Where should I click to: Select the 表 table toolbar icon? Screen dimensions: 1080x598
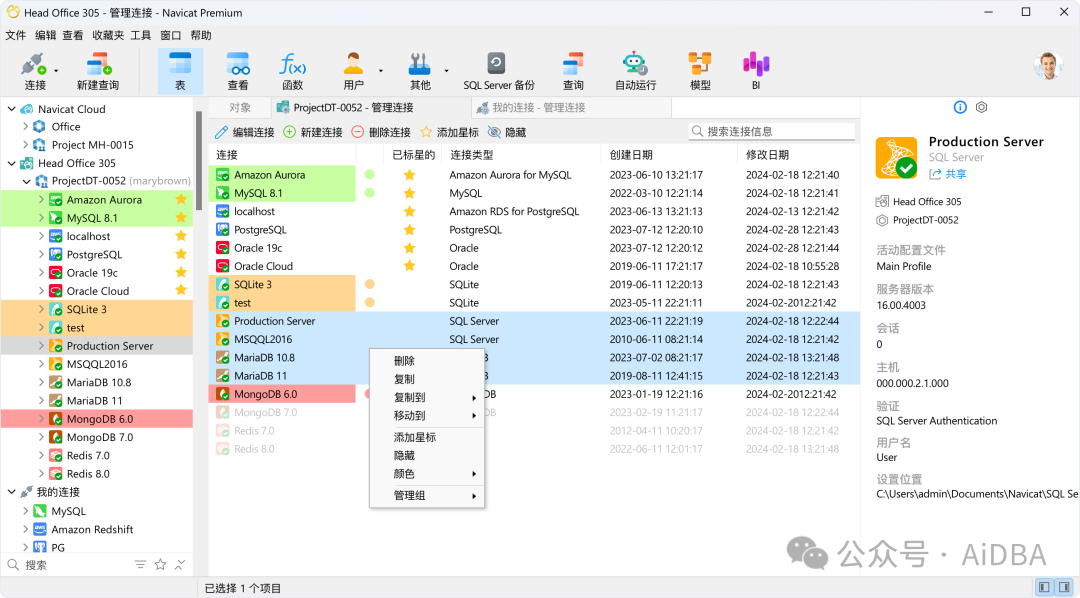point(180,63)
